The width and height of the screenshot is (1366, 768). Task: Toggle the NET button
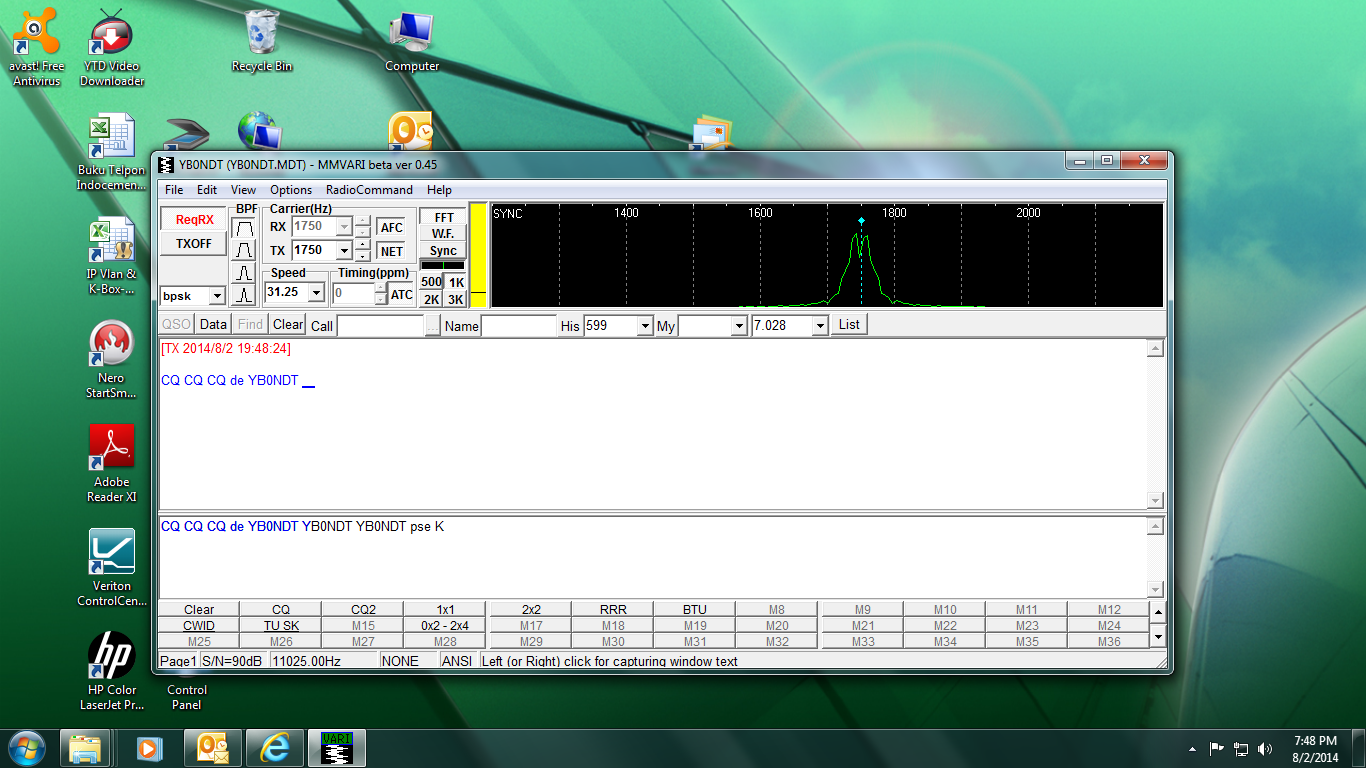point(392,251)
